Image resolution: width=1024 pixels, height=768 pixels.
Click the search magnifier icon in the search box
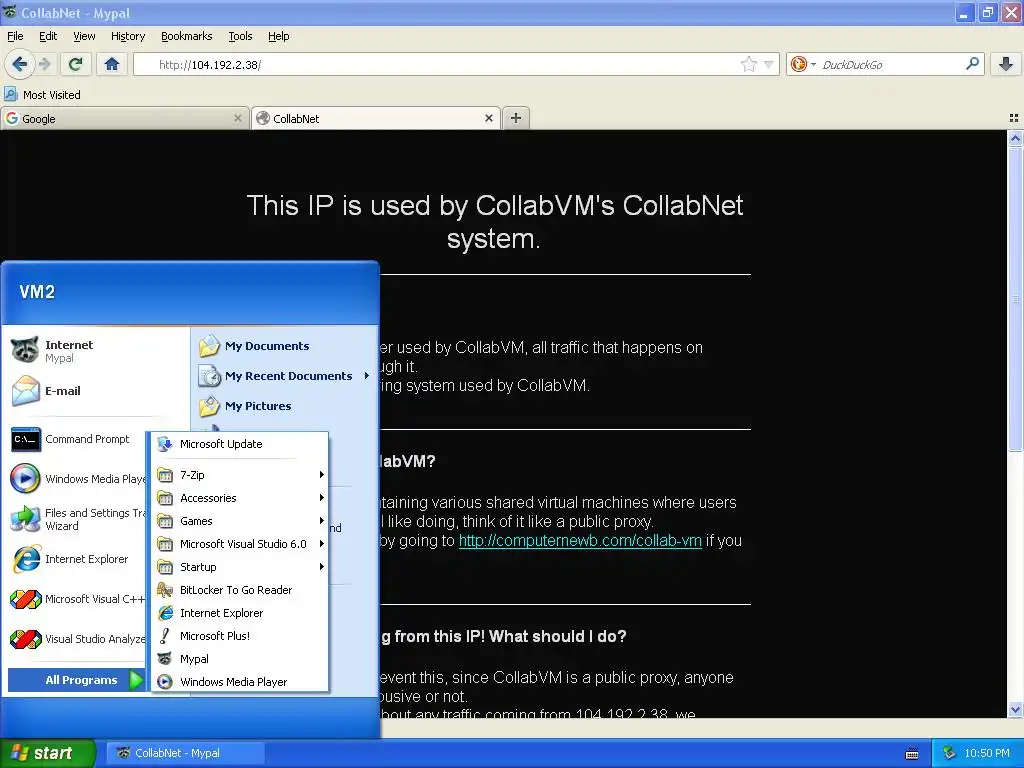tap(972, 64)
